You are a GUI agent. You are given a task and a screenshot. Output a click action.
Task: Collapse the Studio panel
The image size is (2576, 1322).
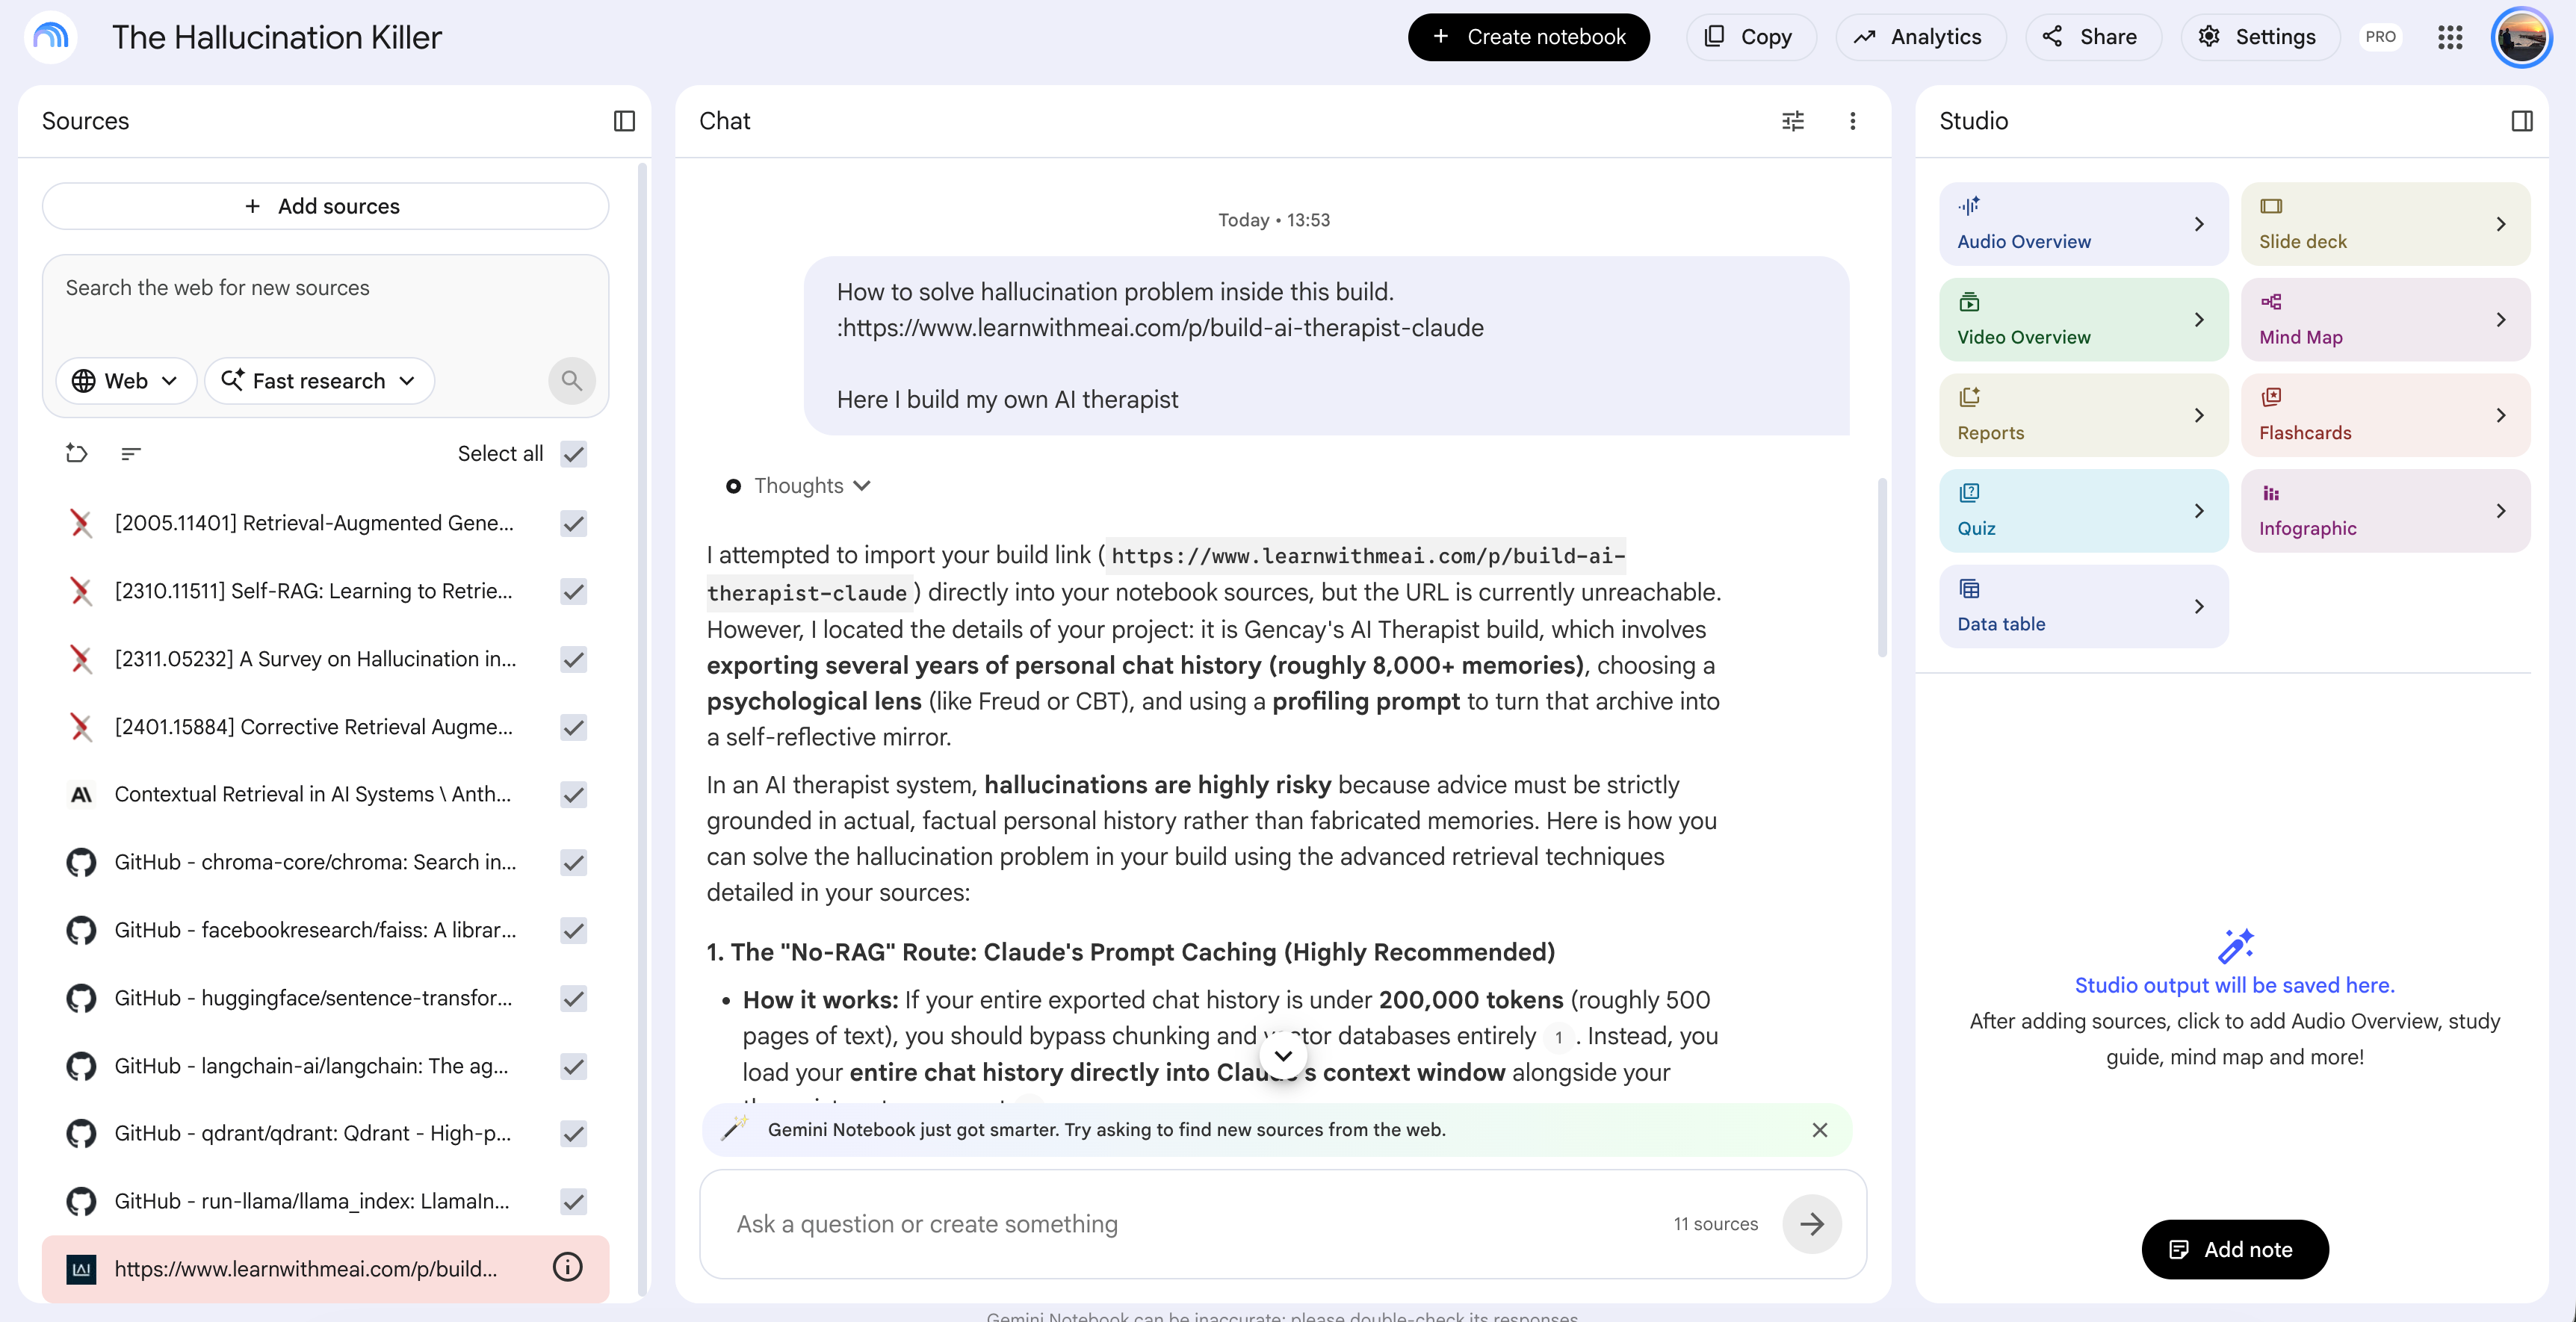click(x=2522, y=121)
